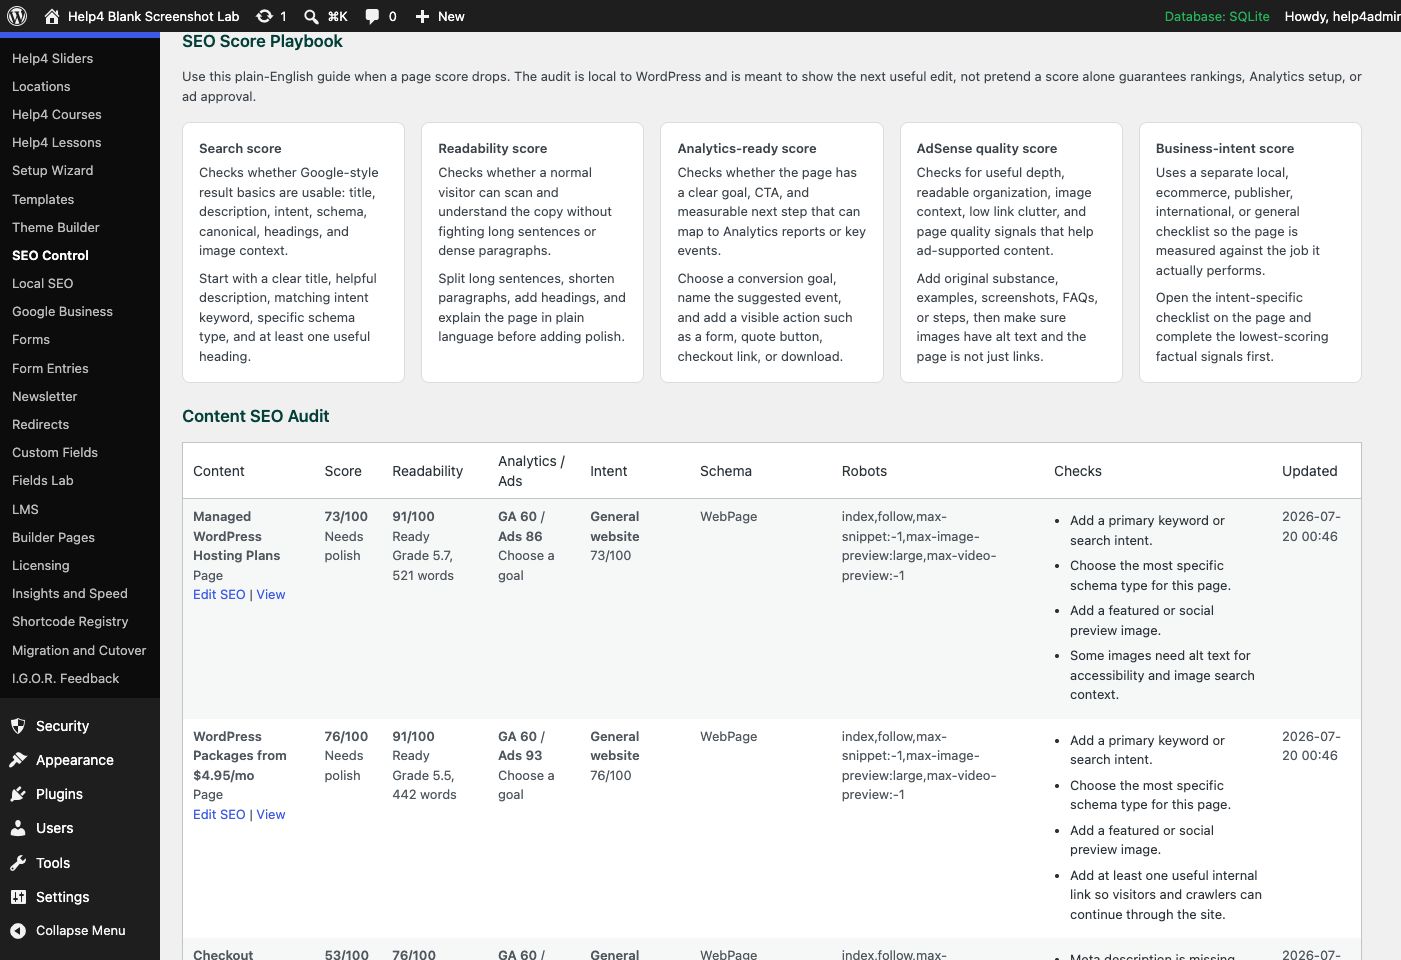This screenshot has height=960, width=1401.
Task: Click the Plugins plug icon
Action: click(18, 794)
